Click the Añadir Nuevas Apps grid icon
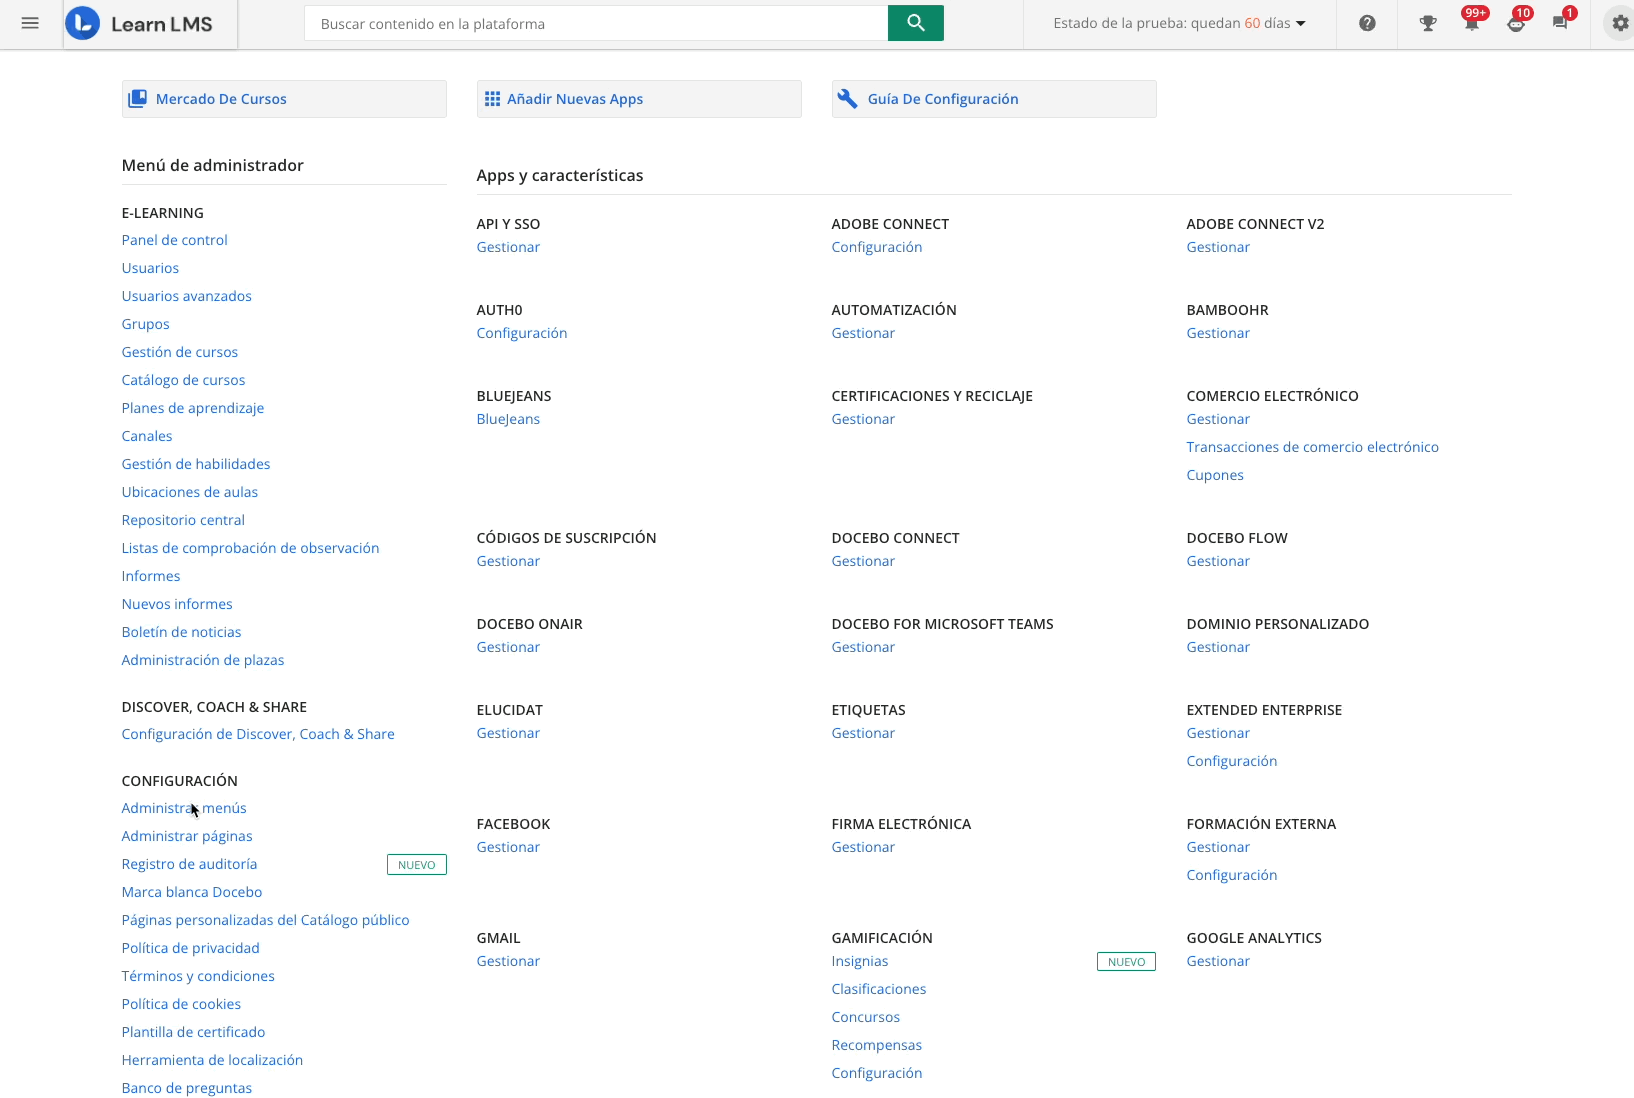 492,99
